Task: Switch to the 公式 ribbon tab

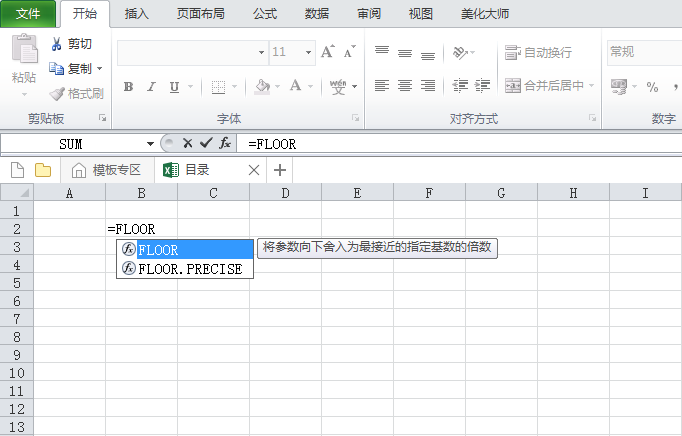Action: pyautogui.click(x=265, y=14)
